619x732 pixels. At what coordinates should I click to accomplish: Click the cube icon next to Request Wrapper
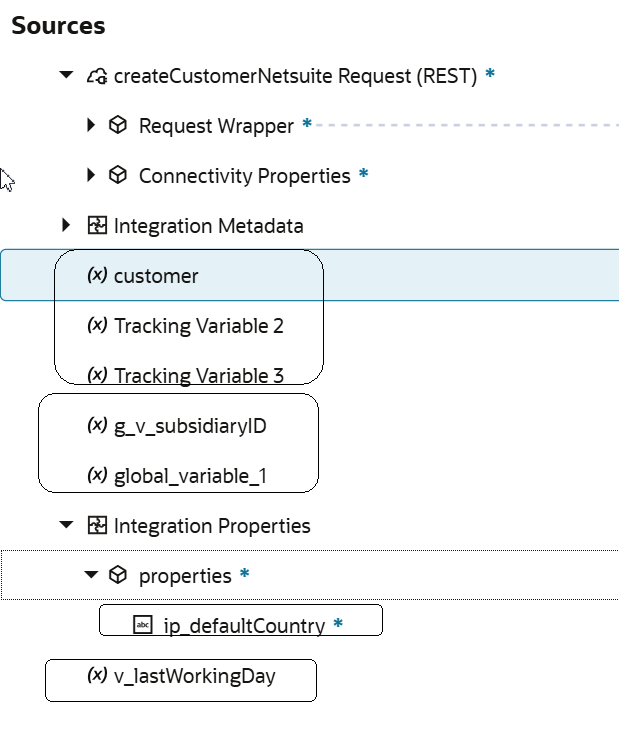118,126
